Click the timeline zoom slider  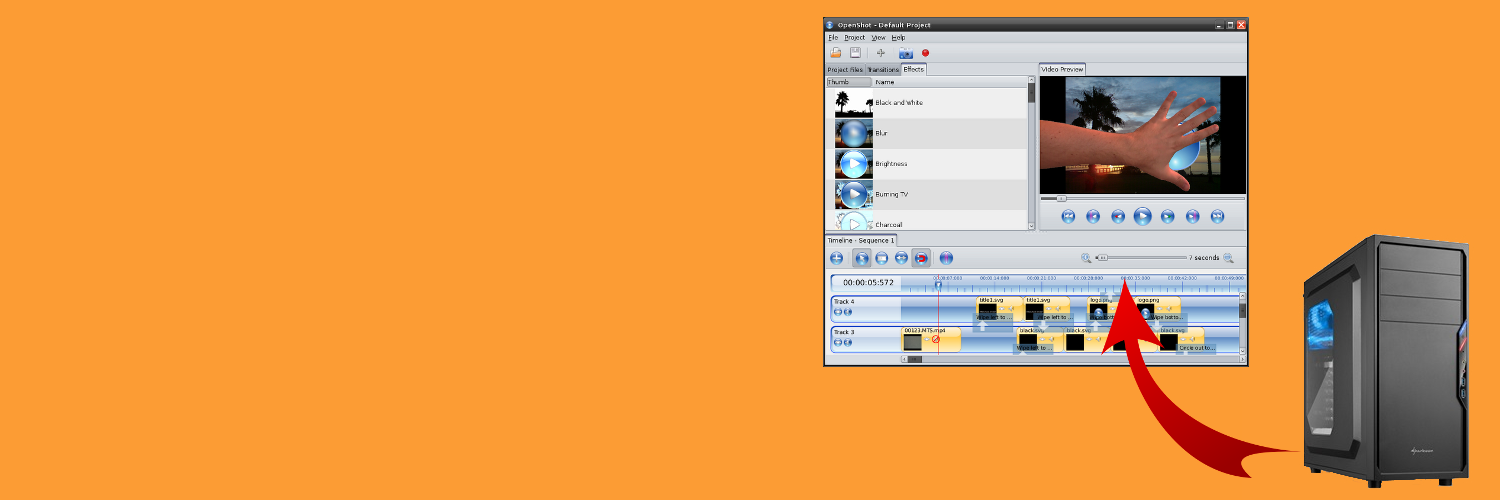(1140, 258)
